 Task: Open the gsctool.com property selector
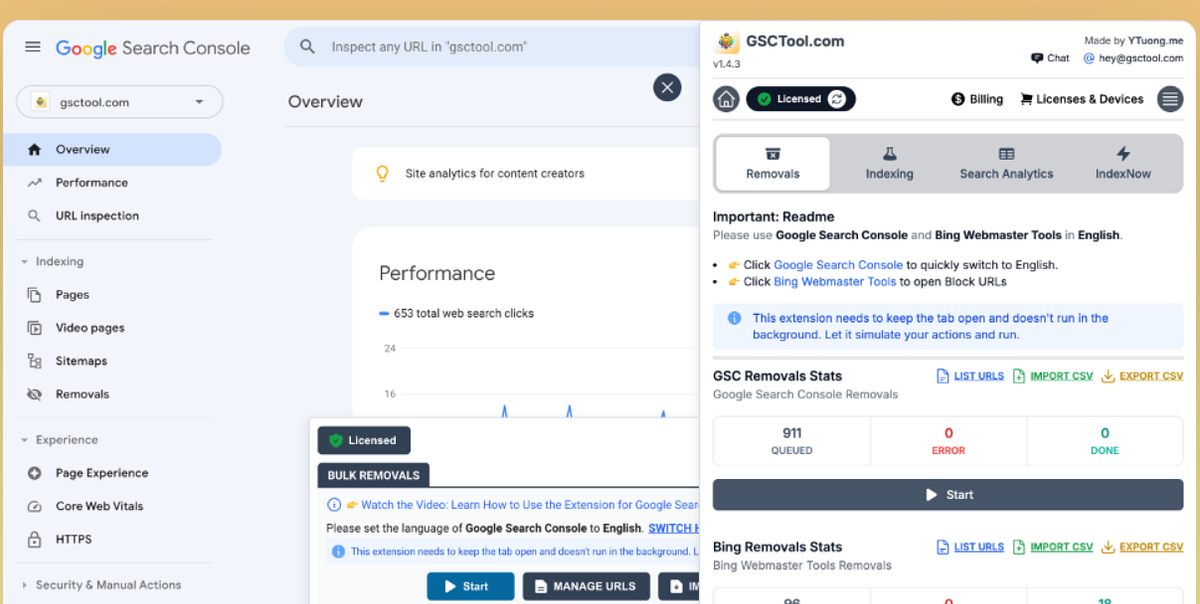[x=118, y=101]
